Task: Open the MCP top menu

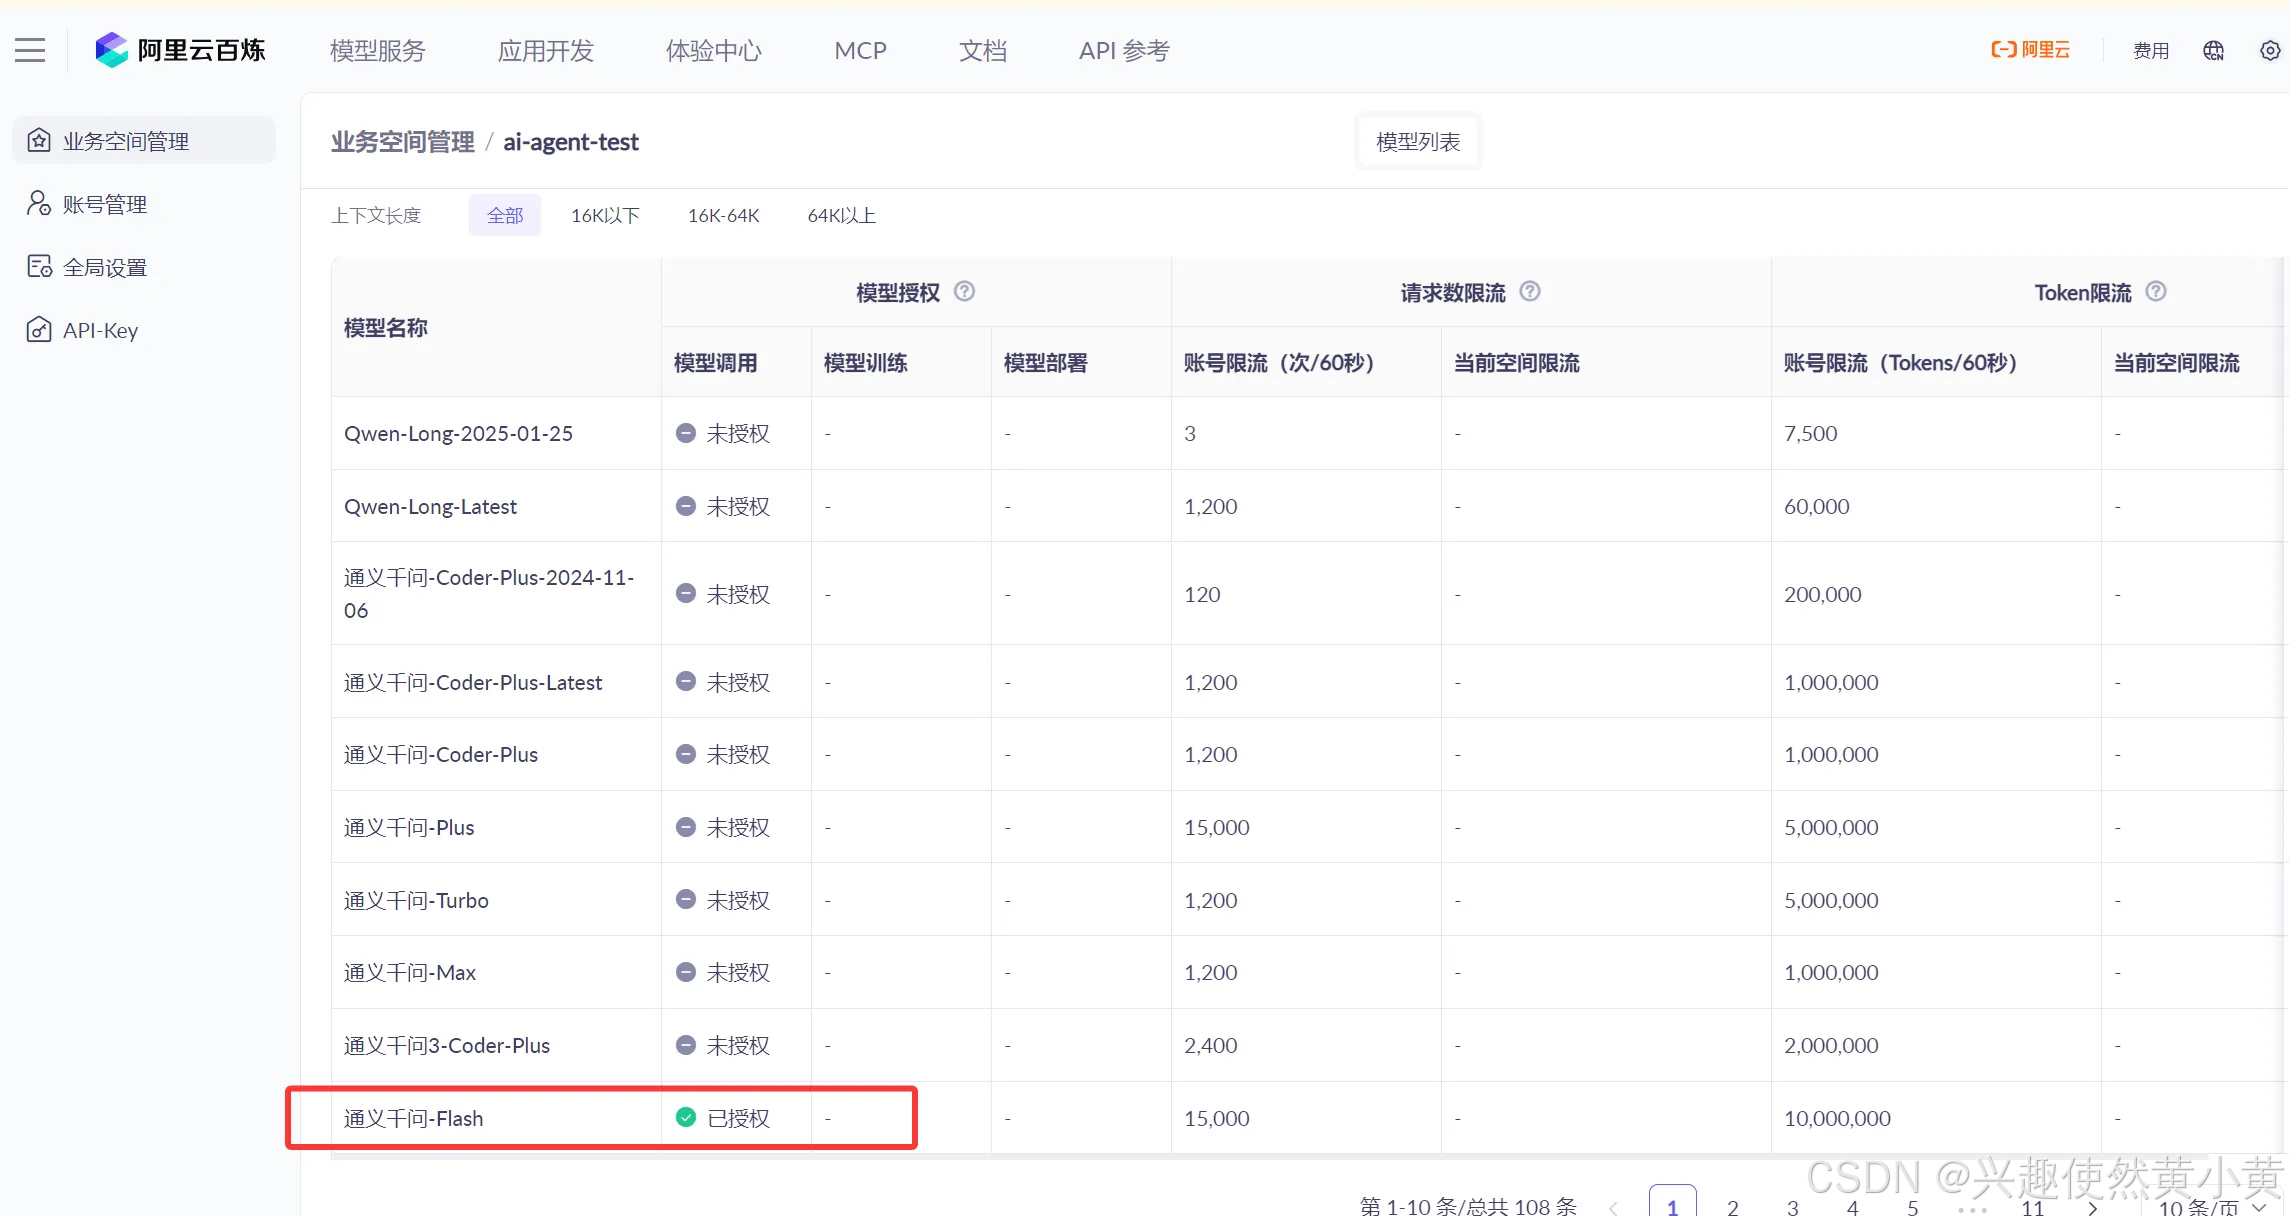Action: point(861,50)
